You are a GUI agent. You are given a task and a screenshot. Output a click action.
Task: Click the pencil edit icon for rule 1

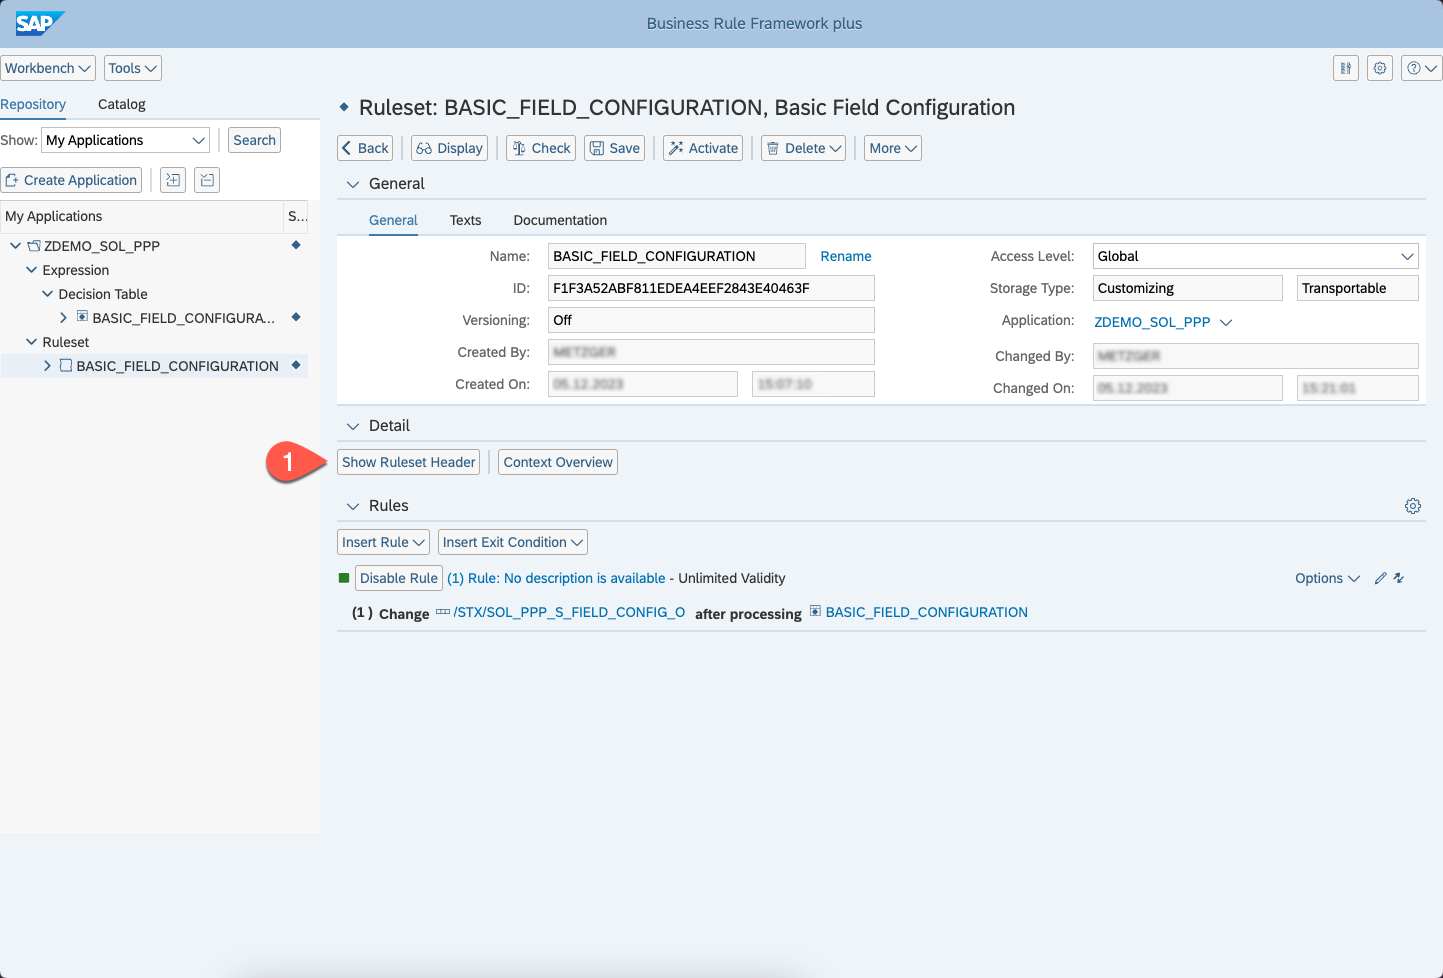[1380, 578]
